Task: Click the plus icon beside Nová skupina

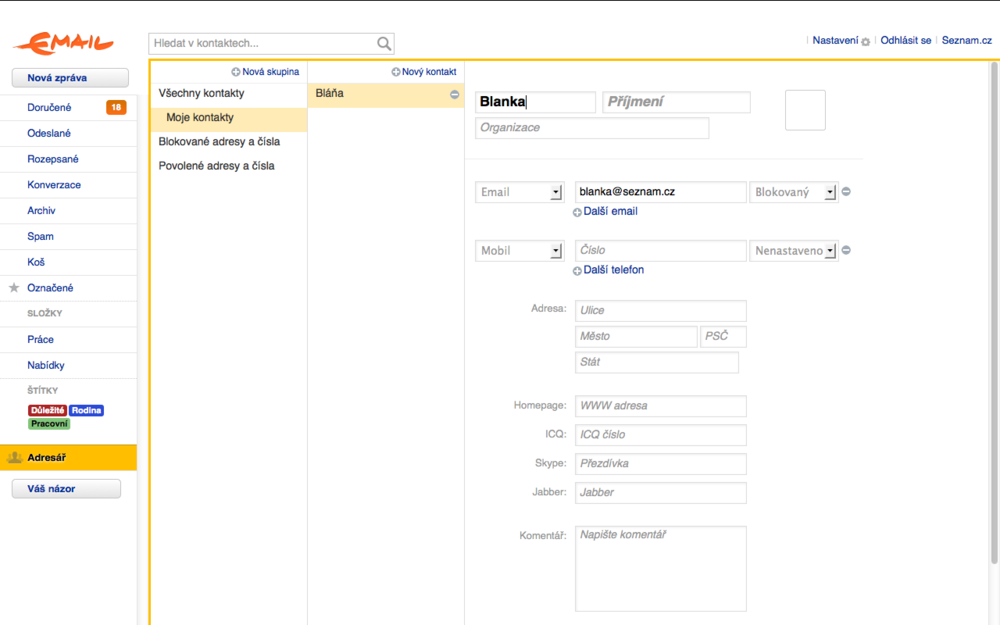Action: tap(235, 72)
